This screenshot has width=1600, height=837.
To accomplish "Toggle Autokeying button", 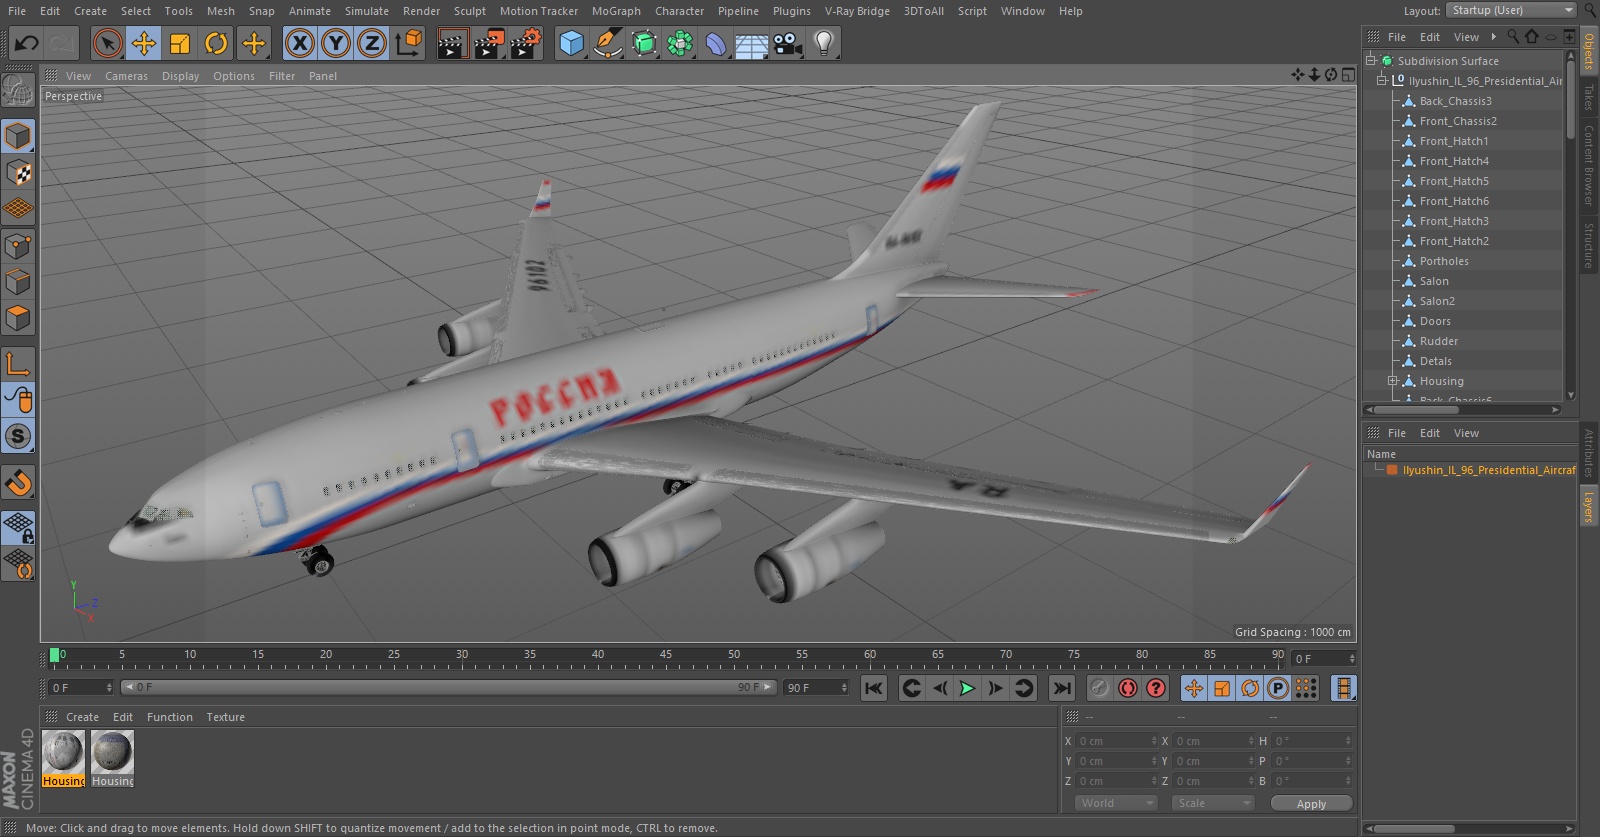I will point(1128,688).
